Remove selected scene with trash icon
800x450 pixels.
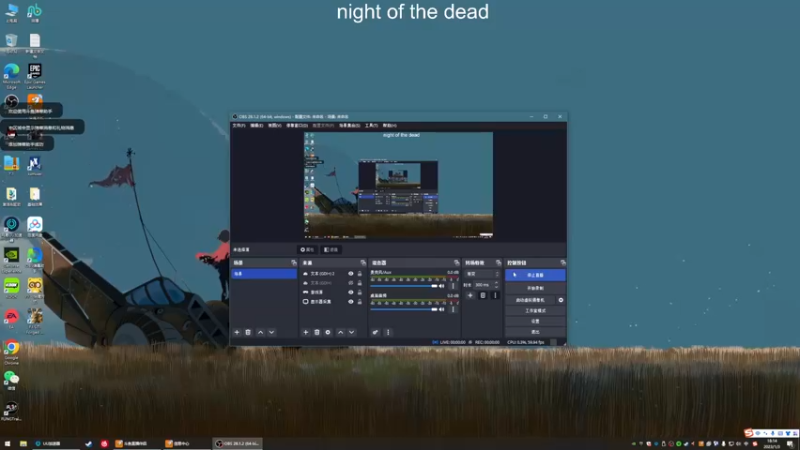(x=248, y=332)
